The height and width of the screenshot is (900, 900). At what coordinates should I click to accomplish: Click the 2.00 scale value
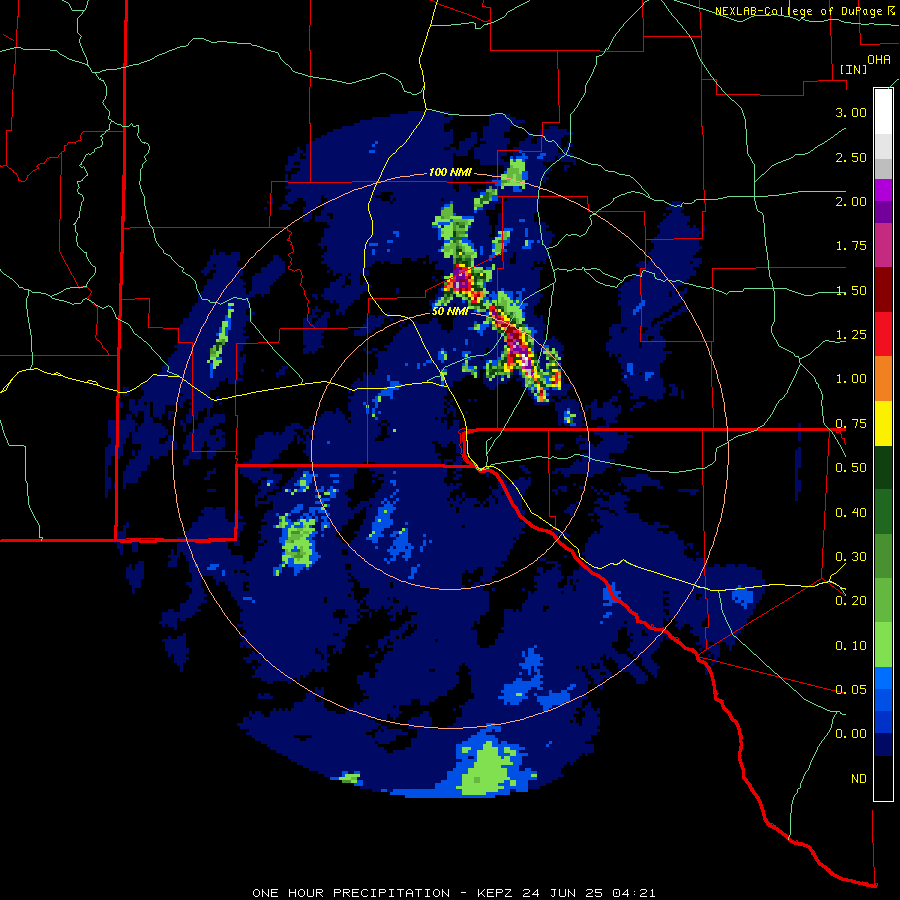pos(851,201)
